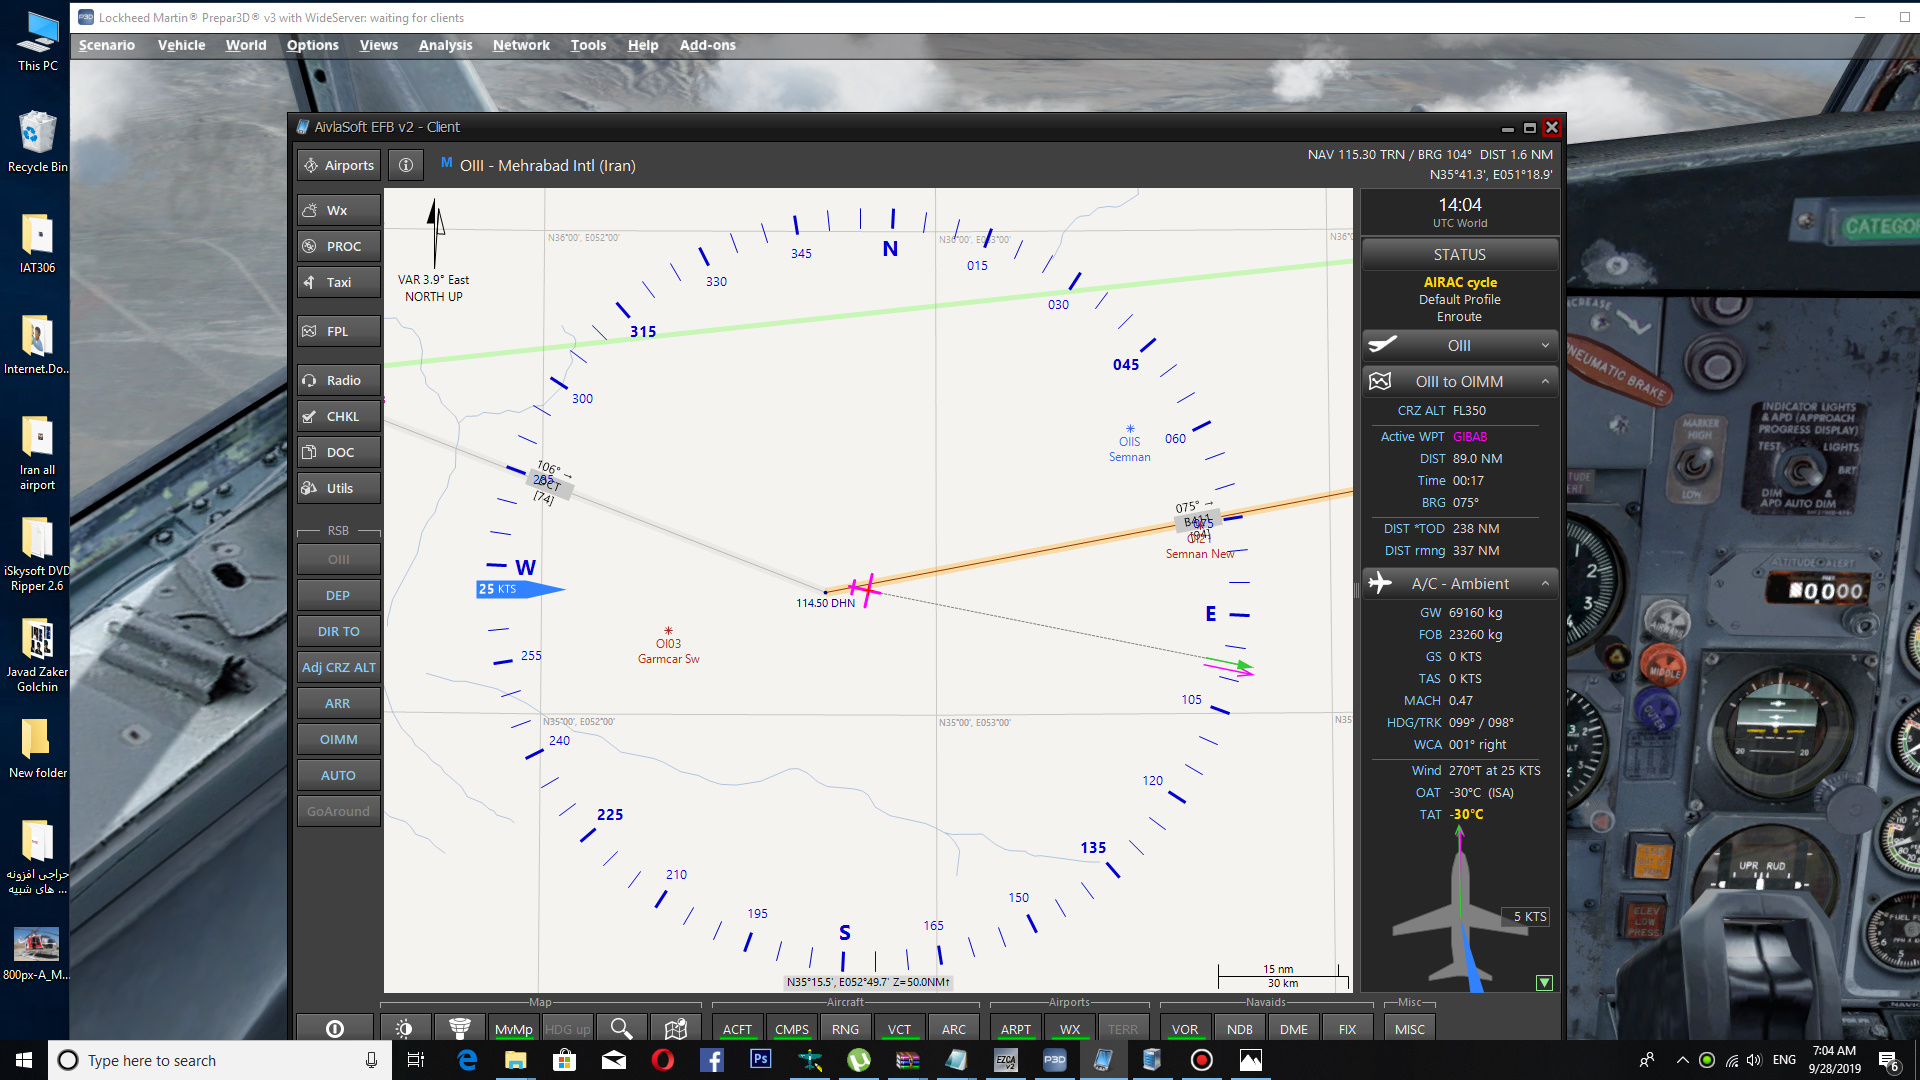Click the magnifier zoom map icon

[x=621, y=1028]
